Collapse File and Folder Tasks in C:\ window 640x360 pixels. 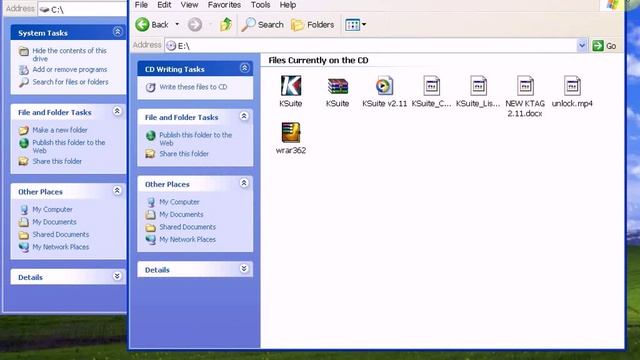pyautogui.click(x=117, y=111)
